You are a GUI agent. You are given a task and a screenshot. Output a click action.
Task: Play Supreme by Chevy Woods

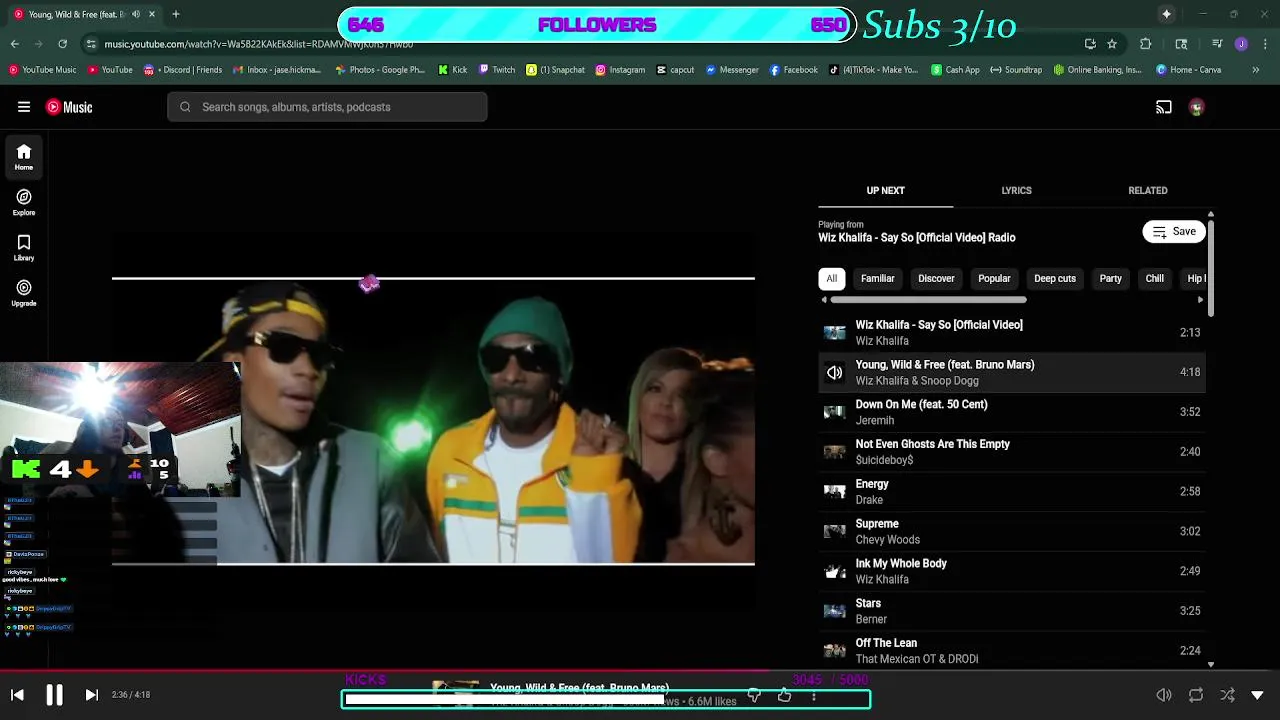coord(1012,531)
